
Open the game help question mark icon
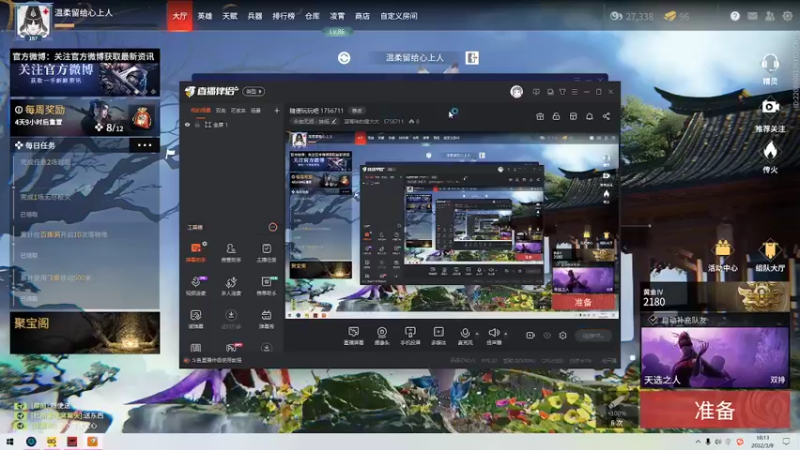pos(735,16)
